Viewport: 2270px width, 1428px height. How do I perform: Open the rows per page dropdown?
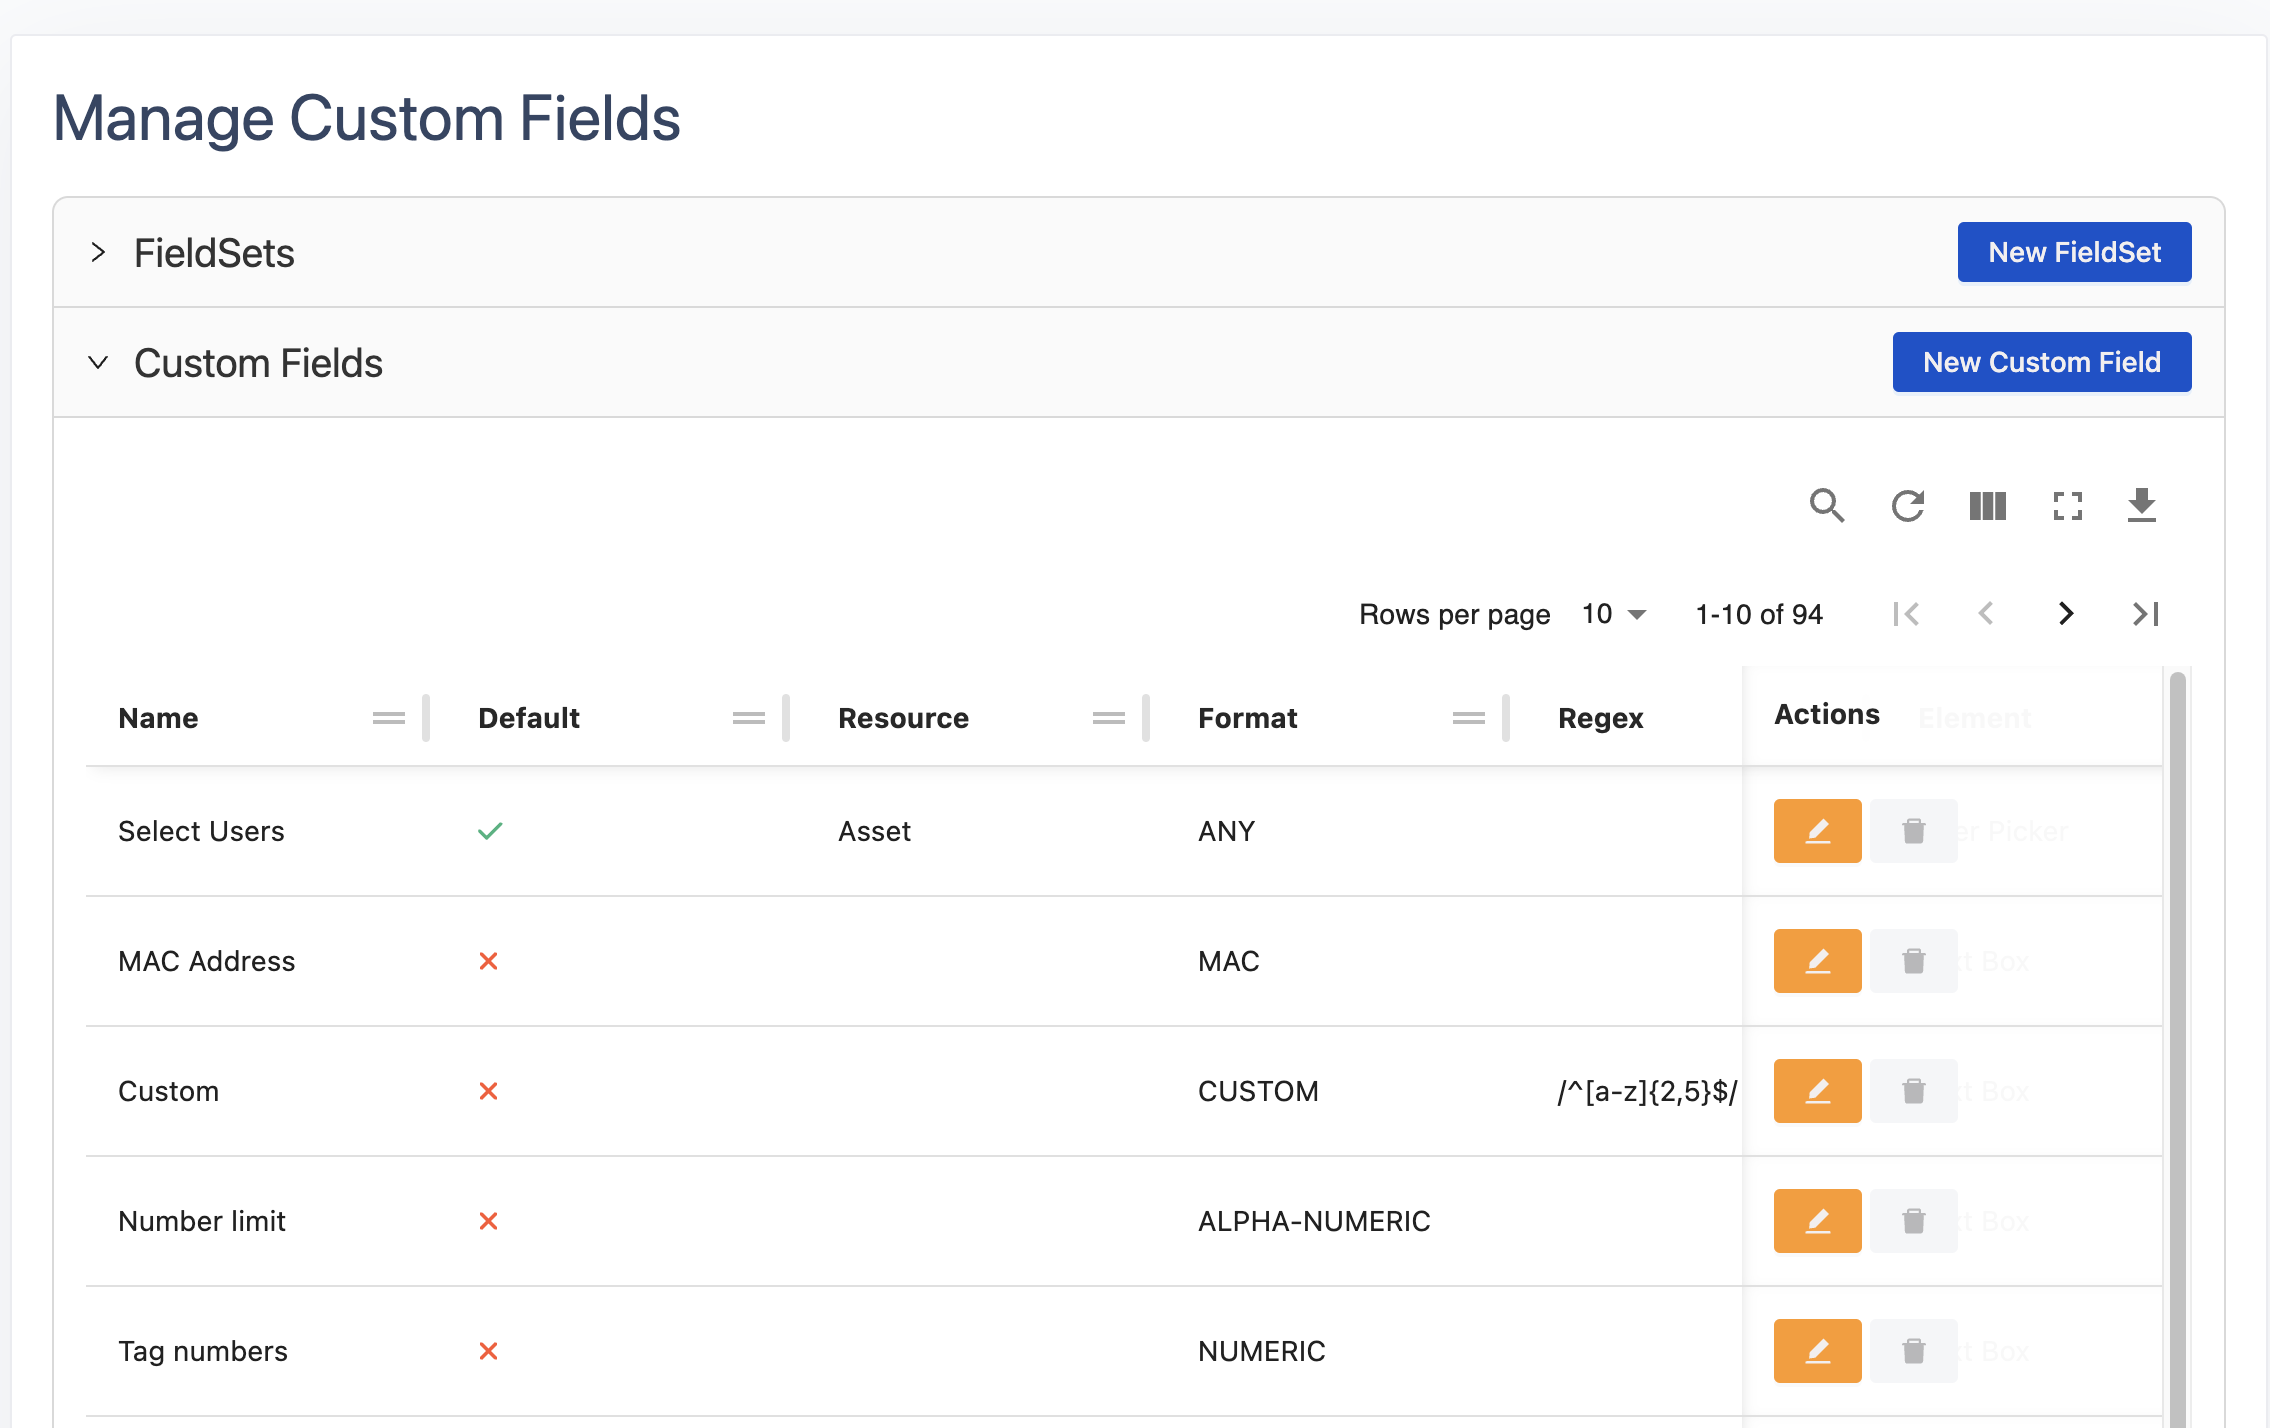coord(1614,614)
